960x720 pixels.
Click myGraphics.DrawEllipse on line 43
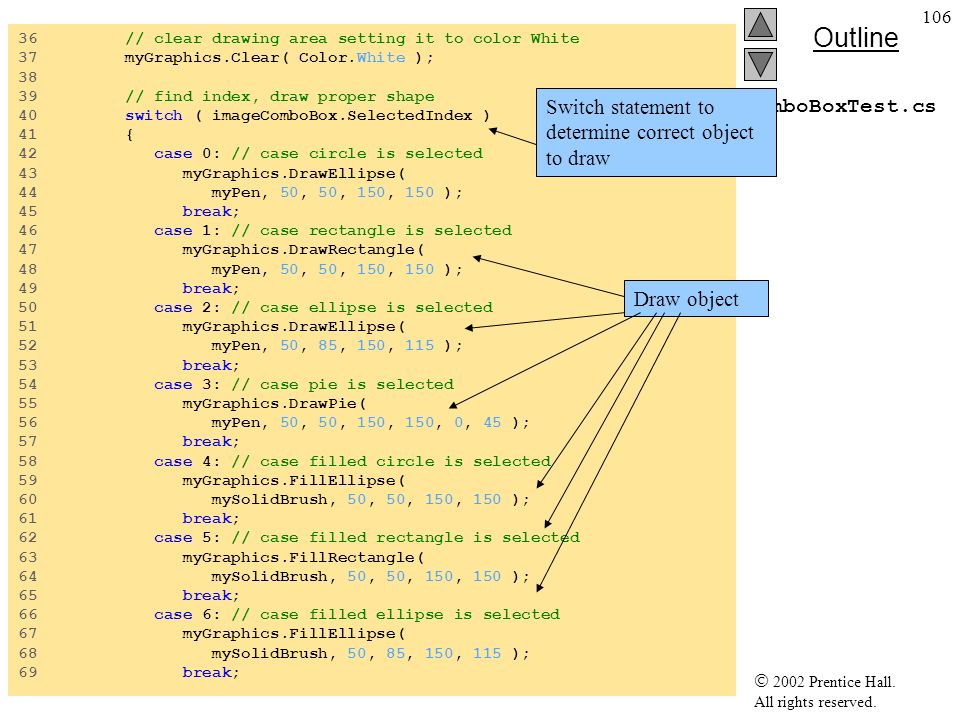tap(294, 174)
